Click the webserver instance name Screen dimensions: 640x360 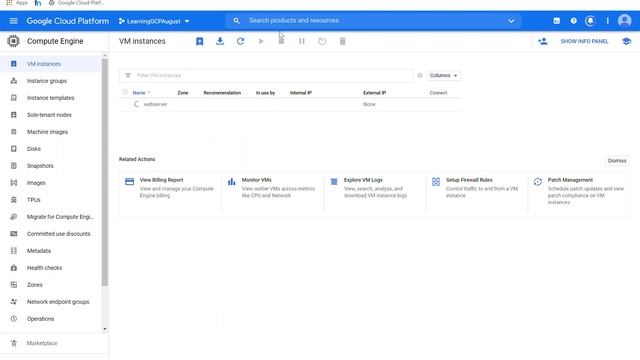(x=156, y=104)
